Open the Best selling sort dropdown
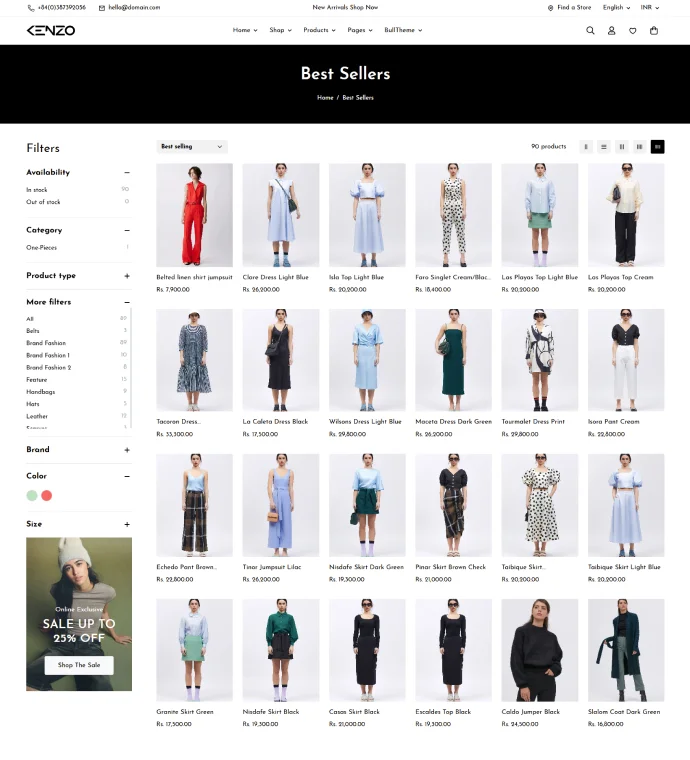 (192, 146)
